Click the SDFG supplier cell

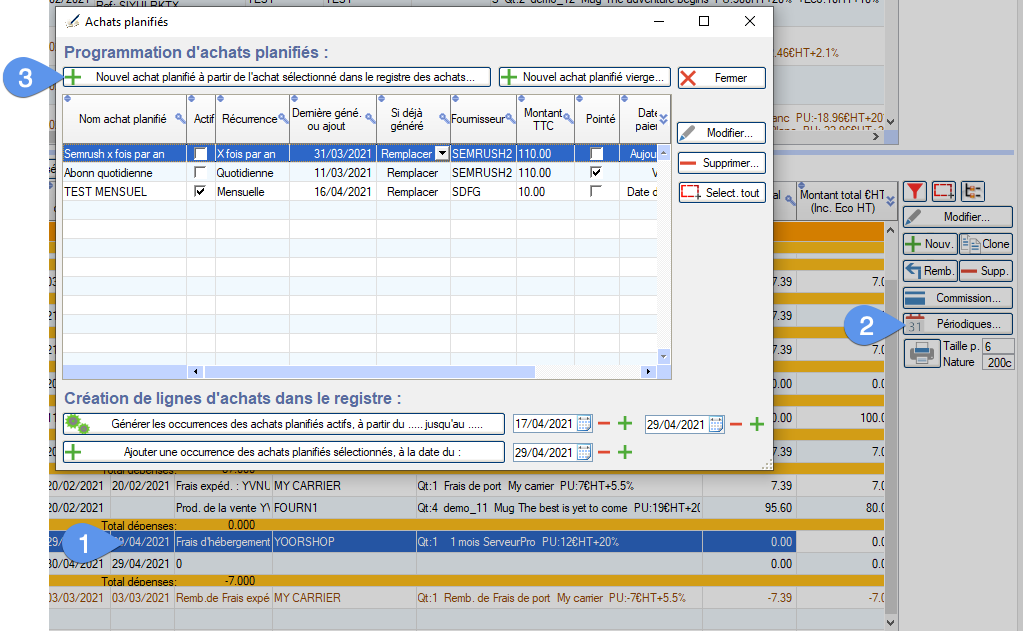click(x=483, y=192)
